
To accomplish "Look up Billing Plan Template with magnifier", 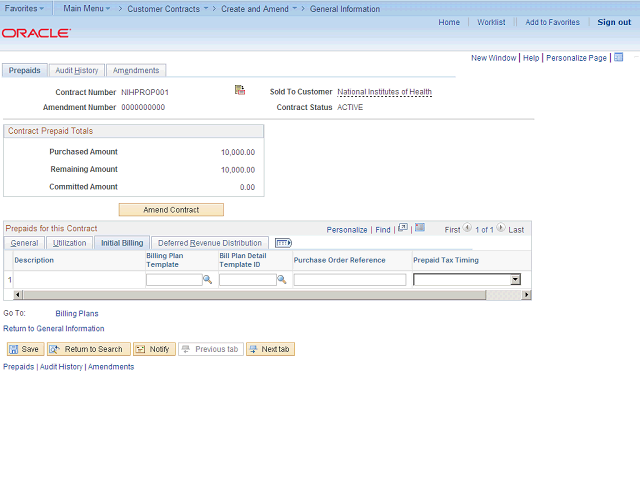I will 208,280.
